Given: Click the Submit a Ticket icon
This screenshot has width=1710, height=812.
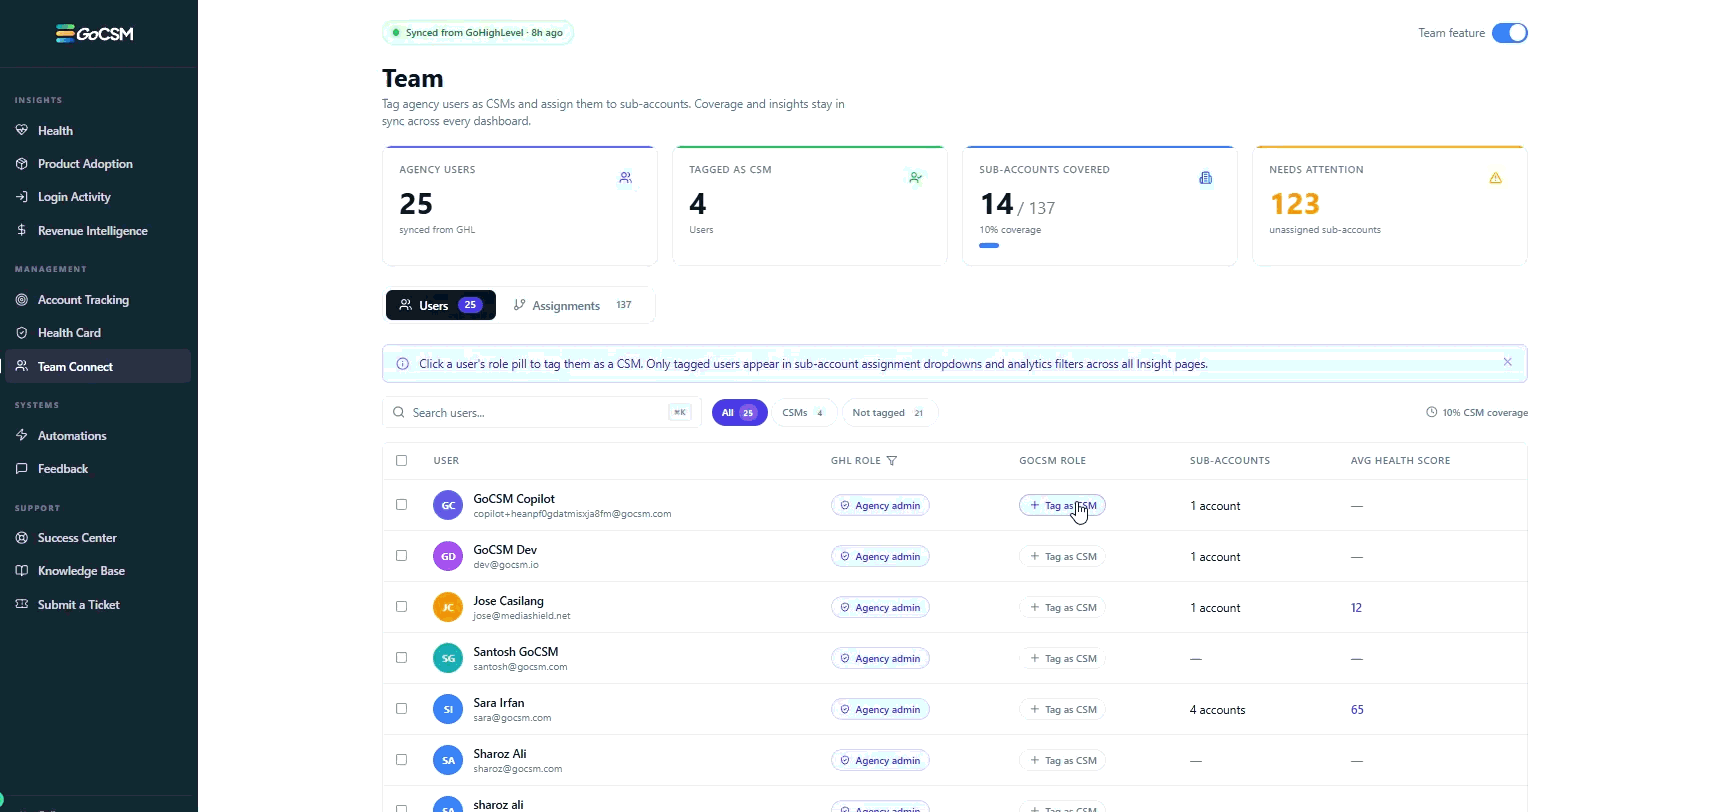Looking at the screenshot, I should click(22, 604).
